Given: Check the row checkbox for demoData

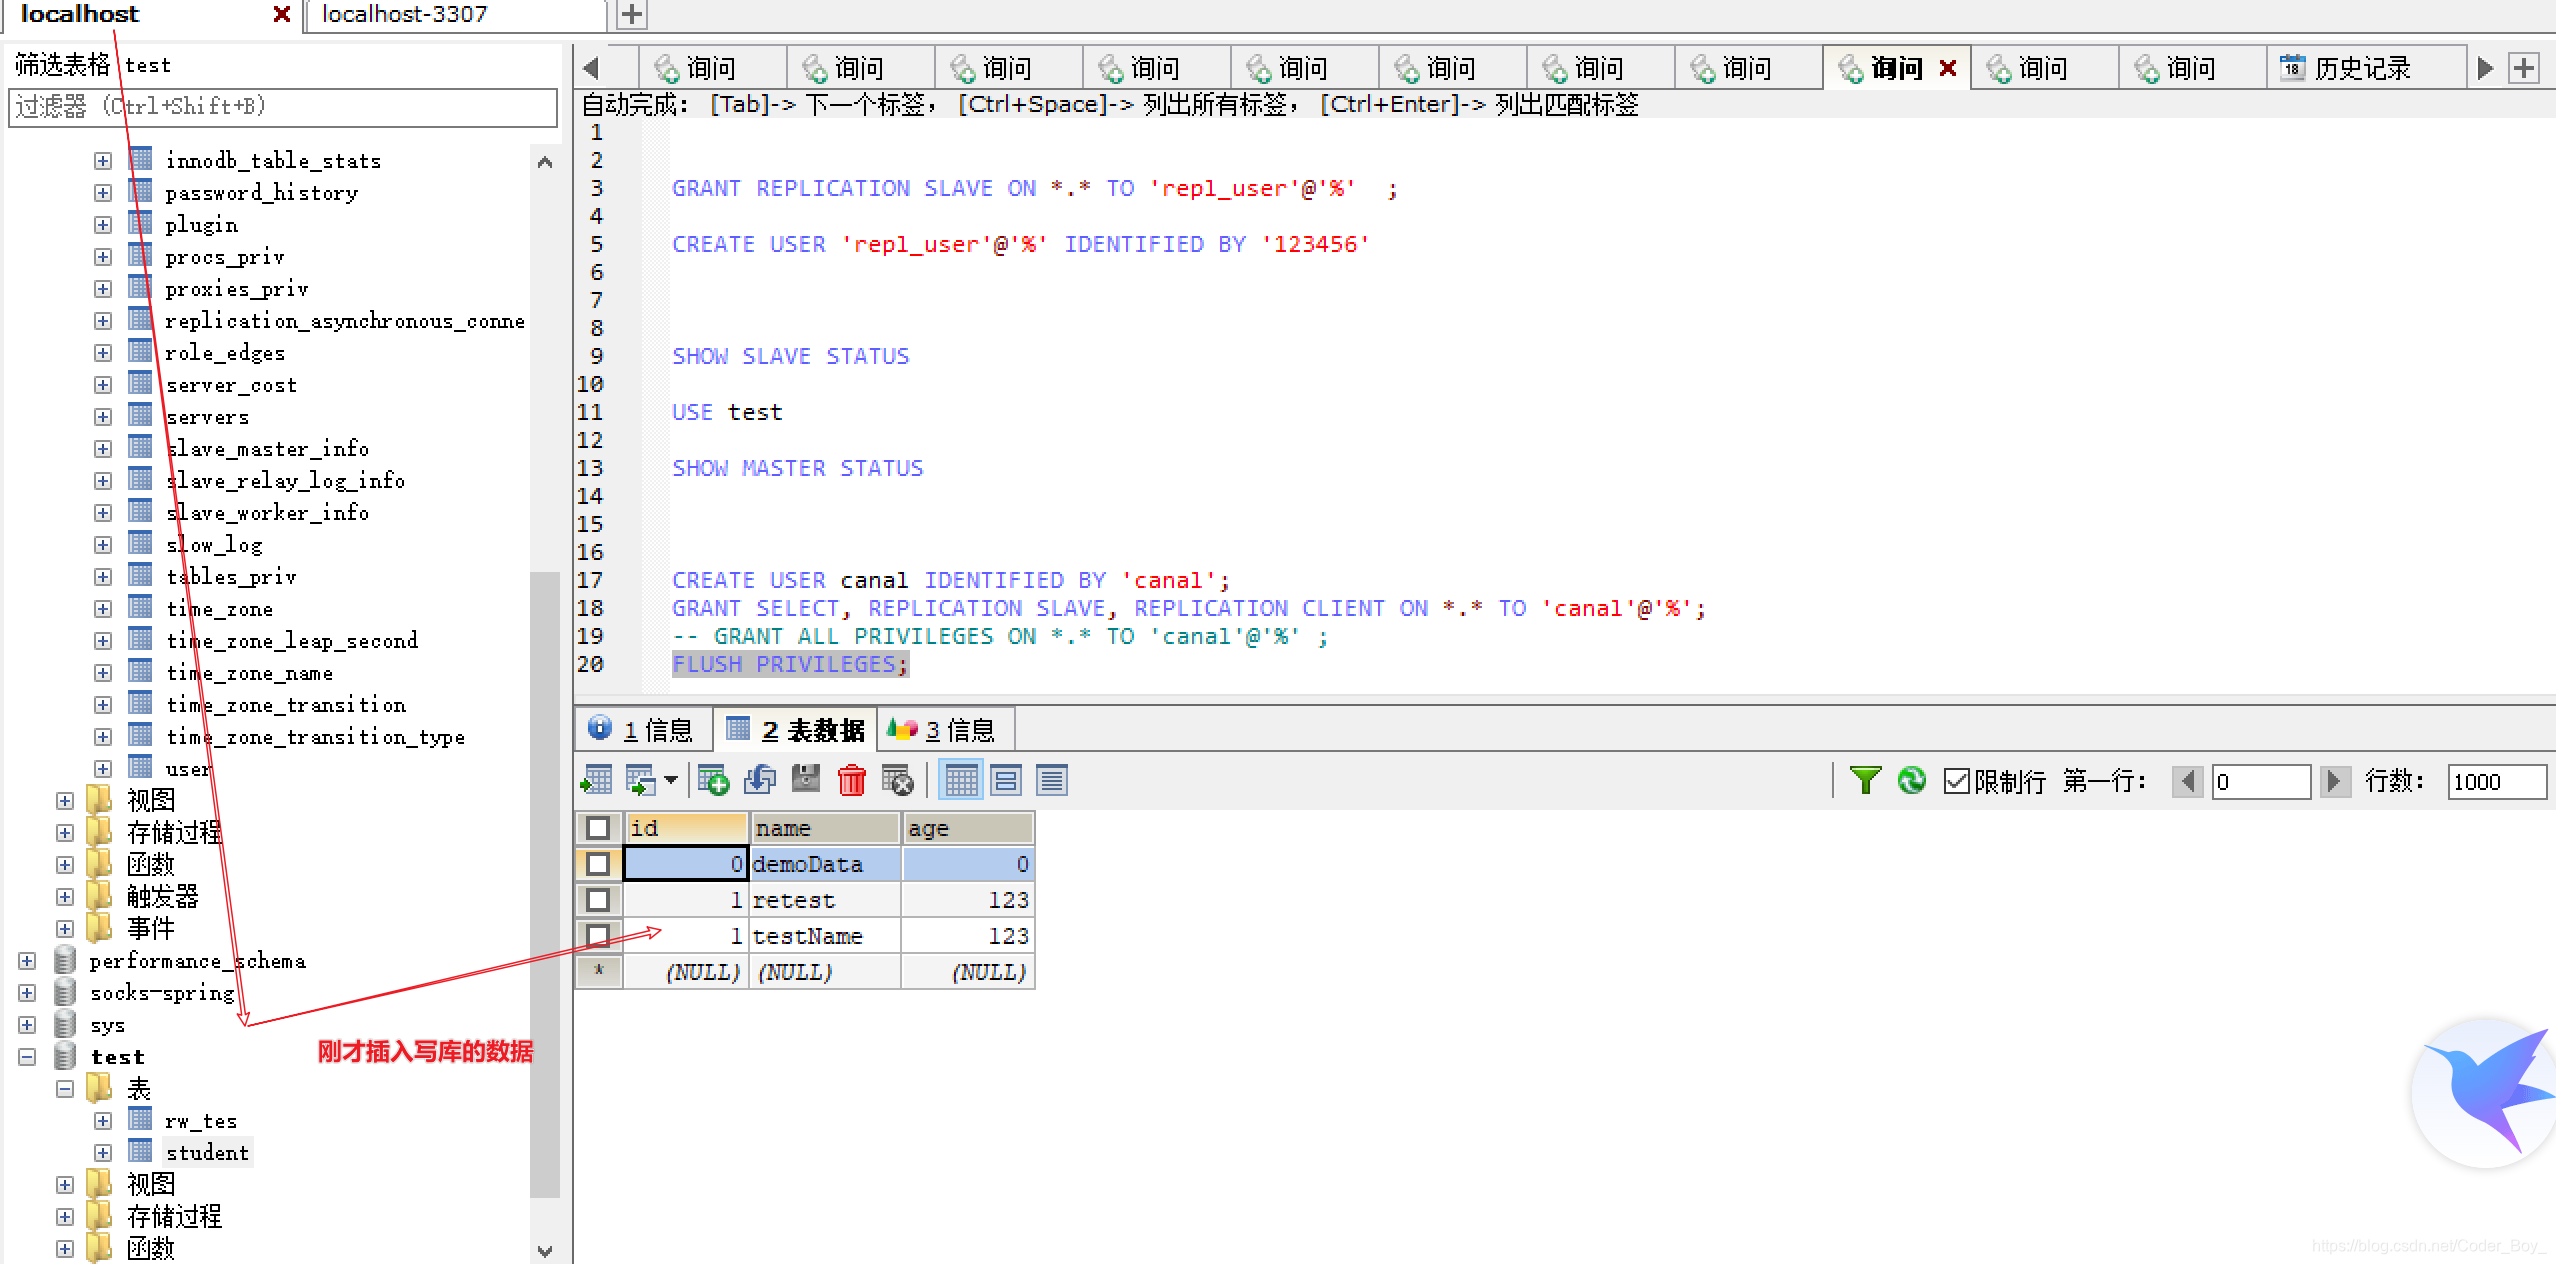Looking at the screenshot, I should [598, 864].
